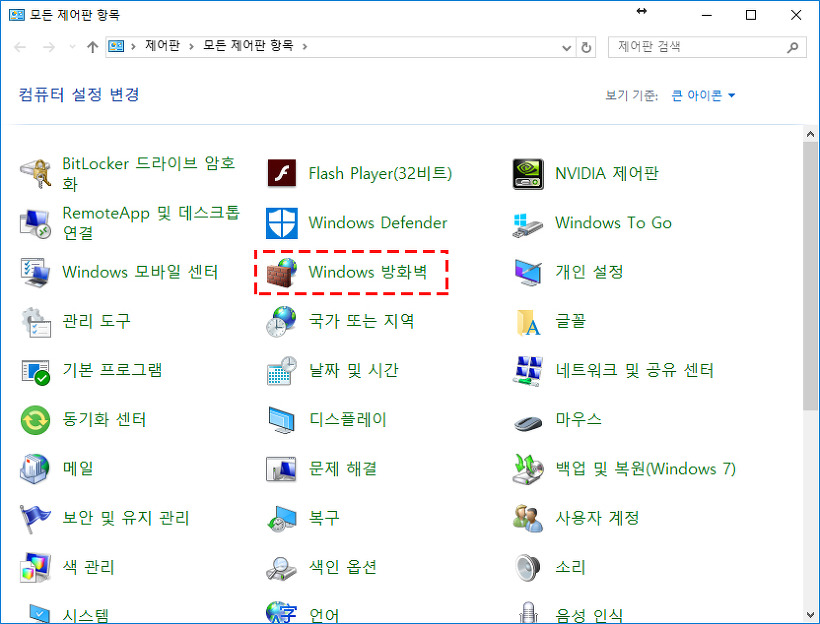Image resolution: width=820 pixels, height=624 pixels.
Task: Open the 음성 인식 link
Action: tap(589, 615)
